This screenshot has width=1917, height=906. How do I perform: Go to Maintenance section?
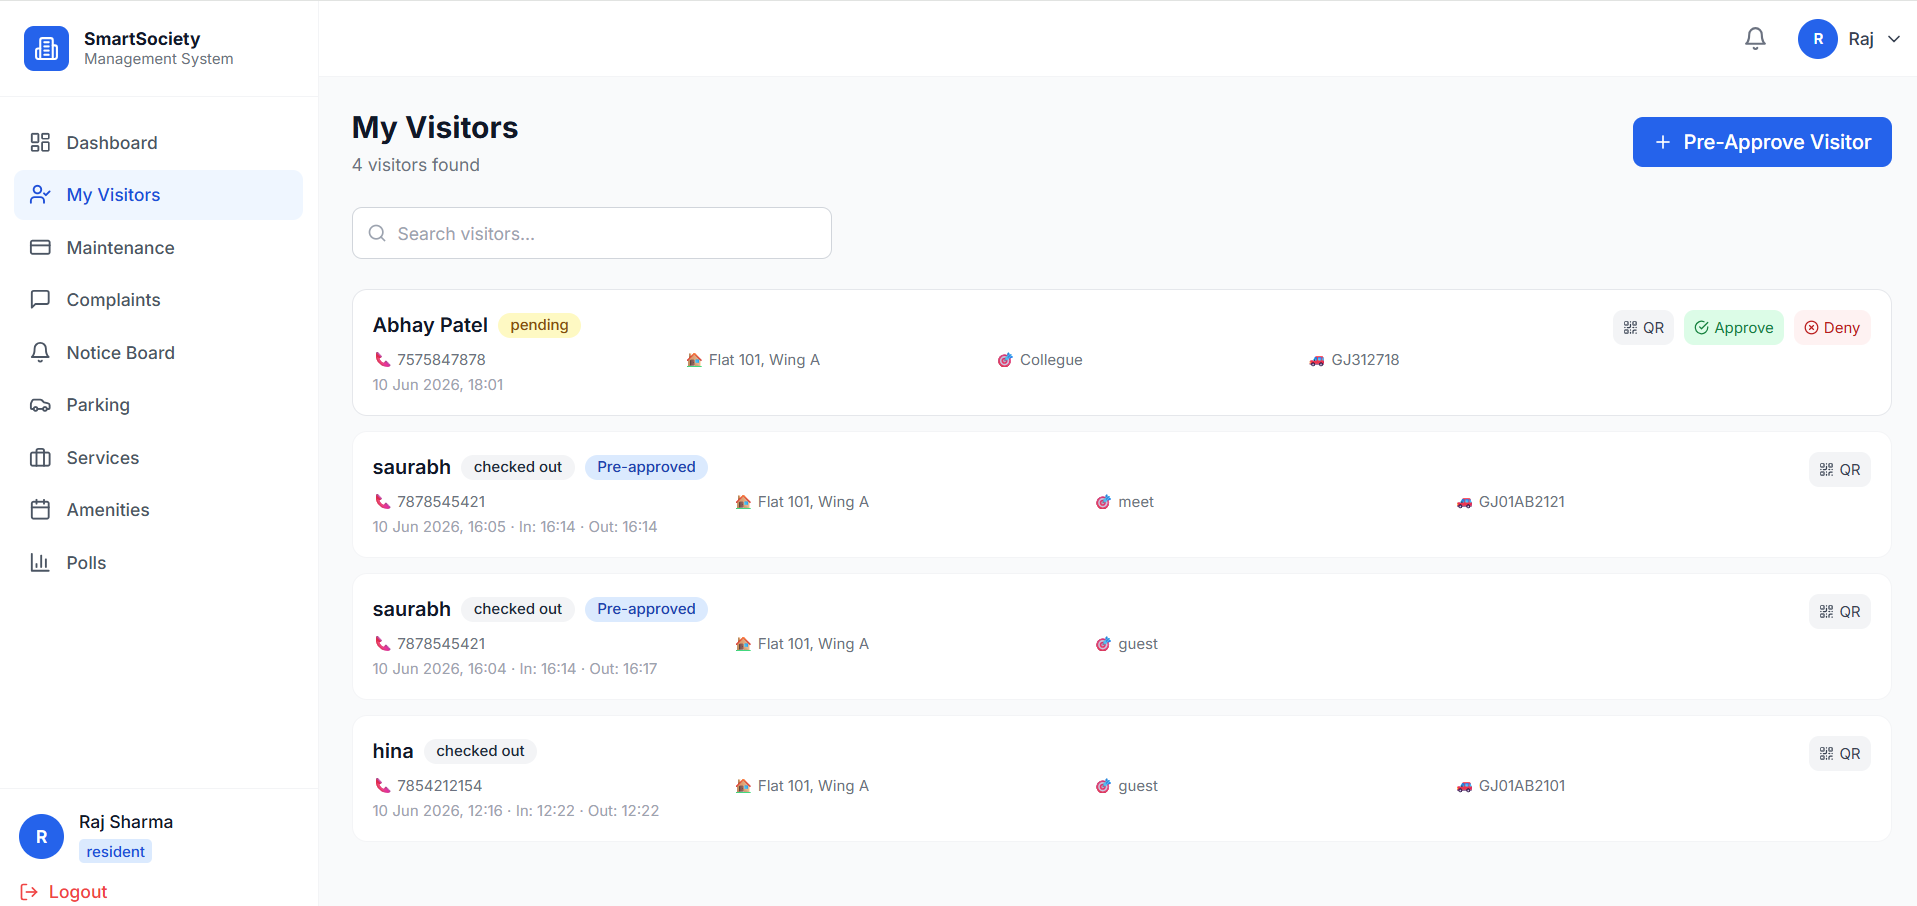(158, 248)
